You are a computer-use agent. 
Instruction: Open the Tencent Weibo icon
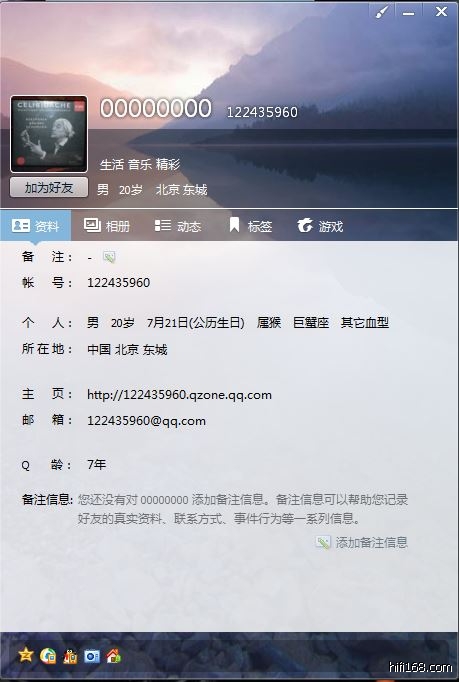(48, 655)
